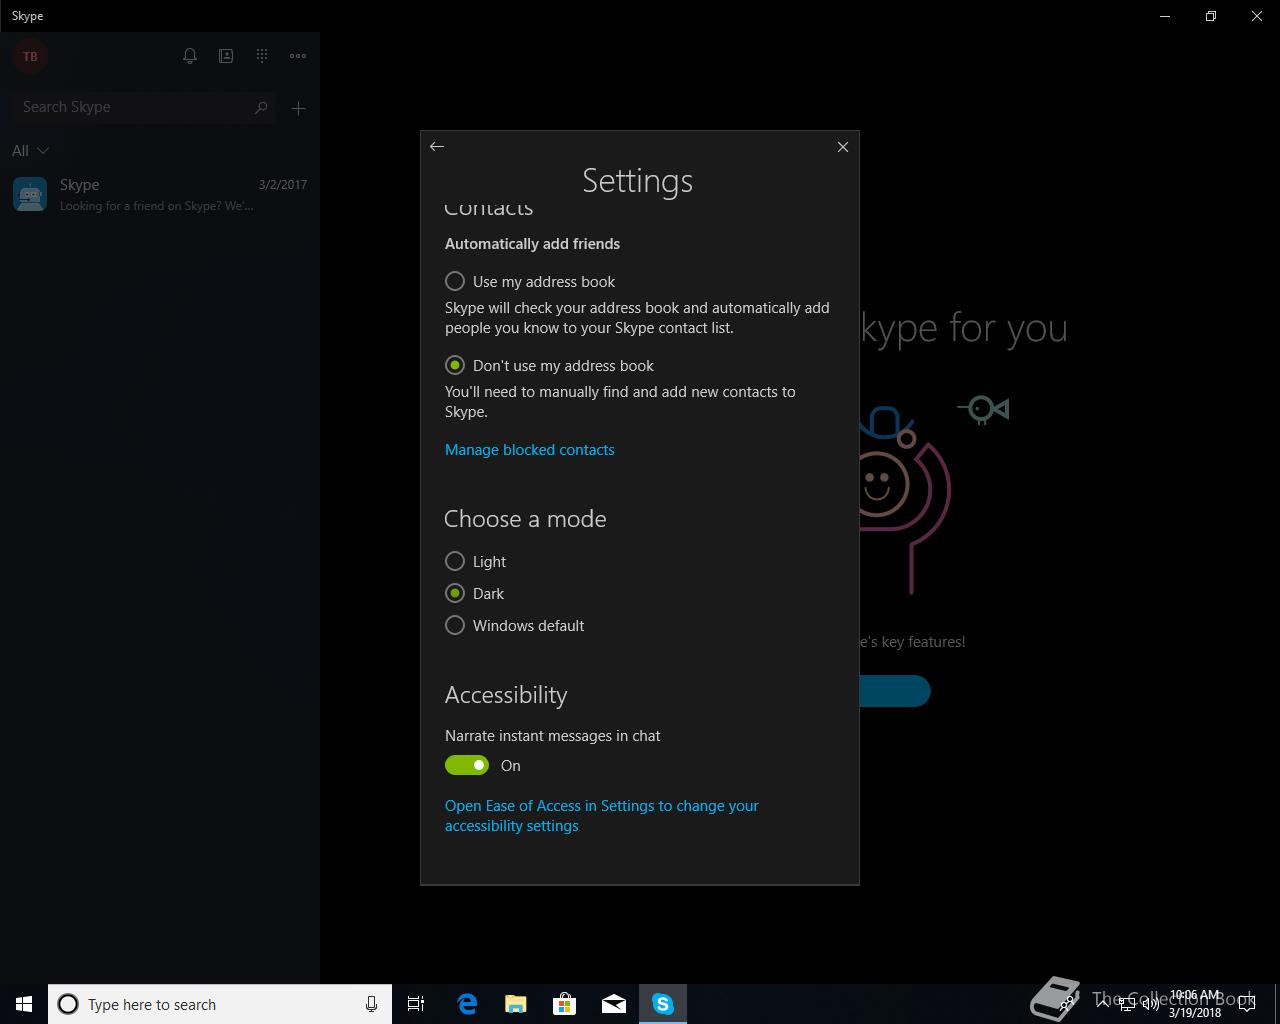Screen dimensions: 1280x1024
Task: Click the Settings back arrow
Action: click(x=437, y=147)
